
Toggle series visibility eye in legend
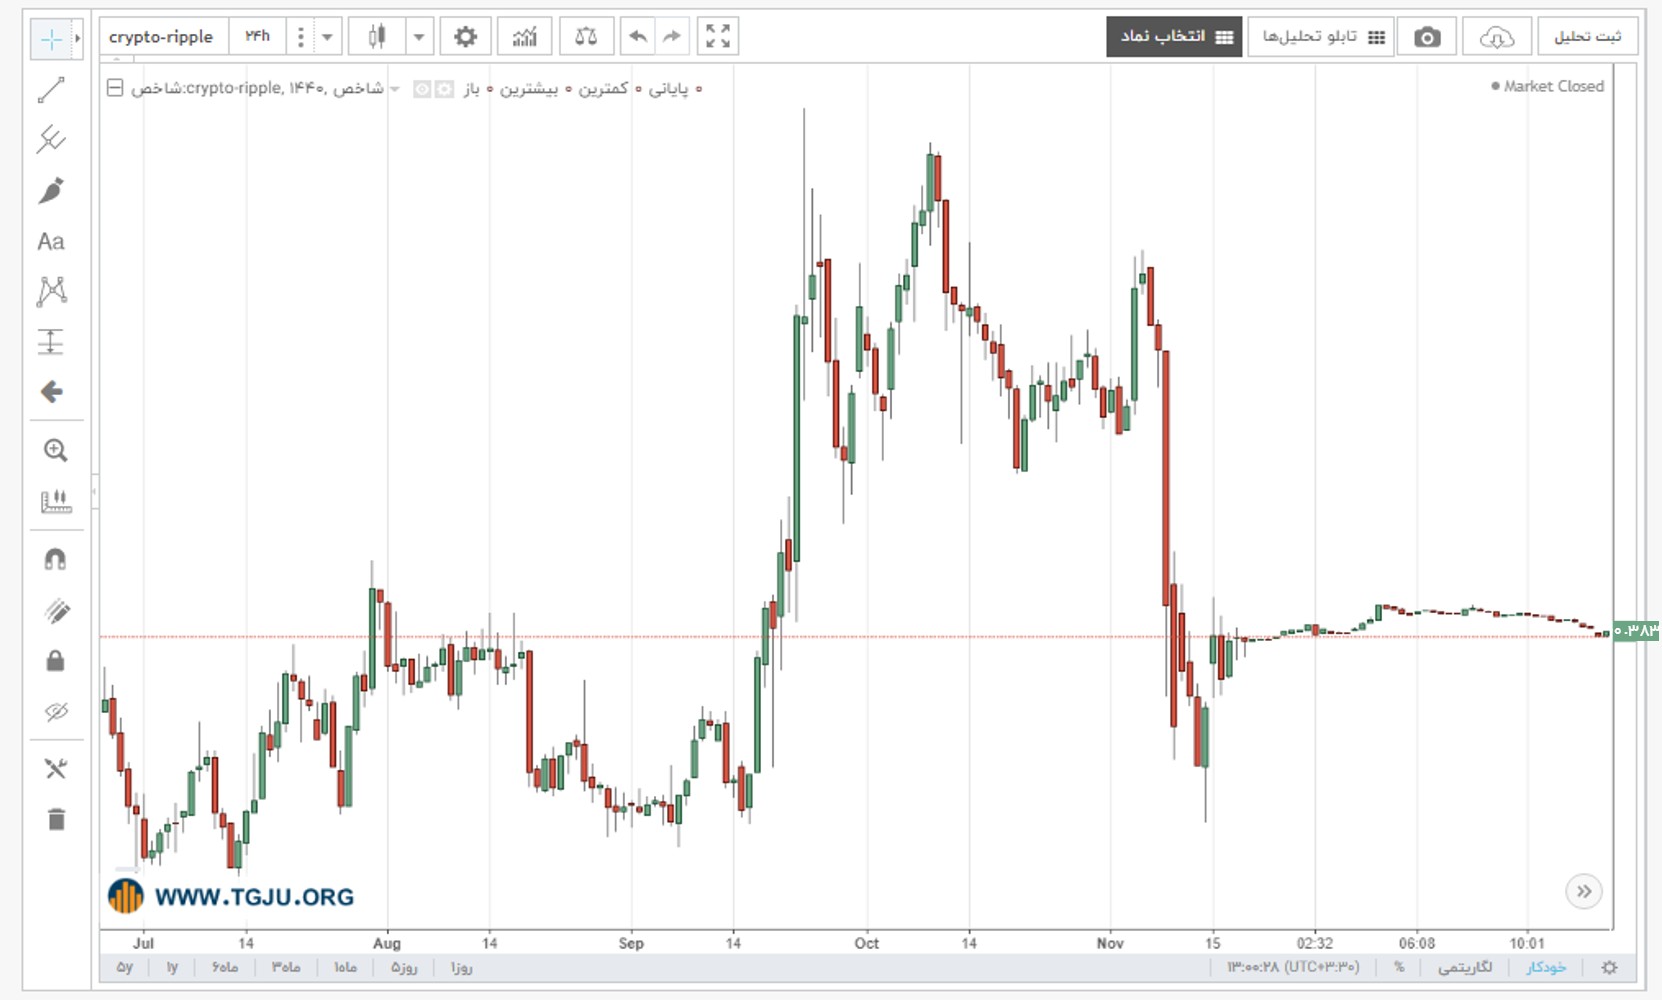pos(422,89)
